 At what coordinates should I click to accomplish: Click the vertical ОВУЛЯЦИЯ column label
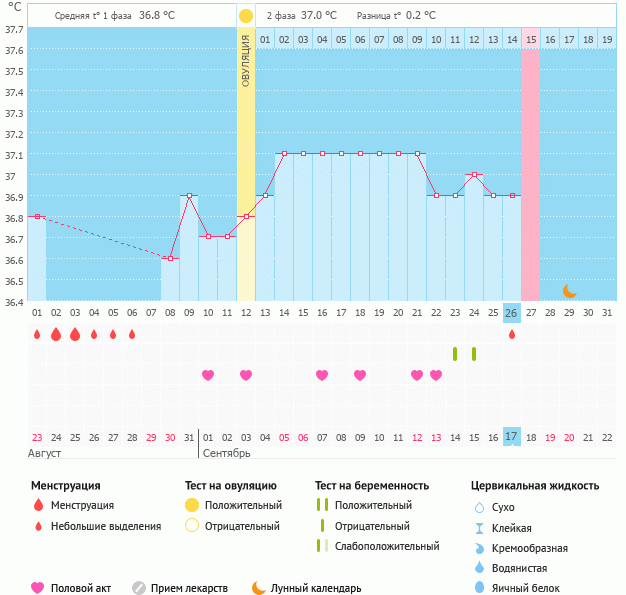click(x=246, y=60)
